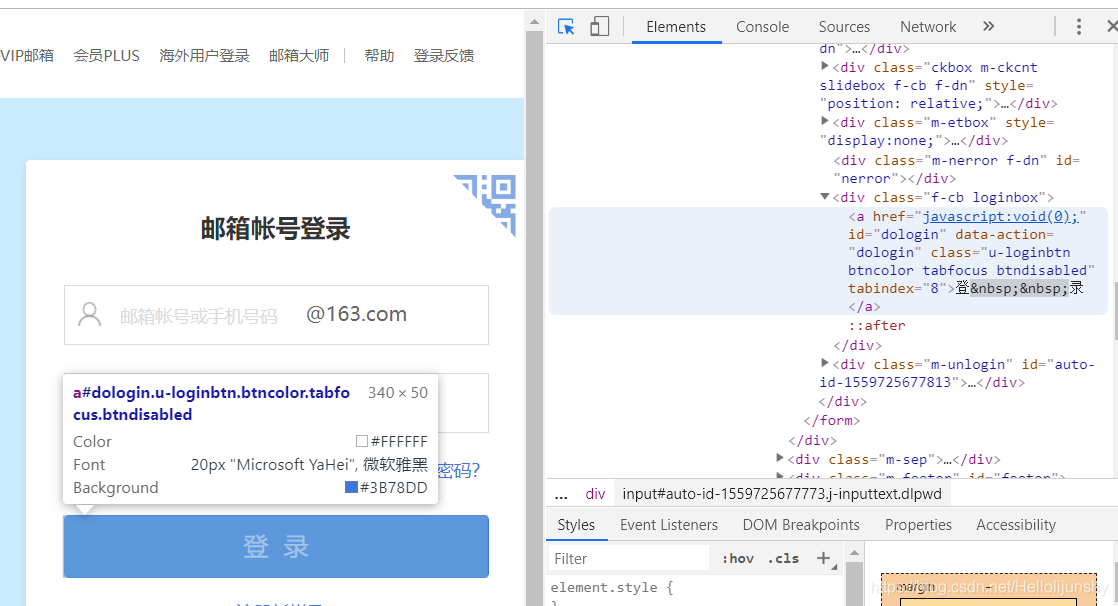The height and width of the screenshot is (606, 1118).
Task: Toggle the .cls class editor
Action: [x=783, y=558]
